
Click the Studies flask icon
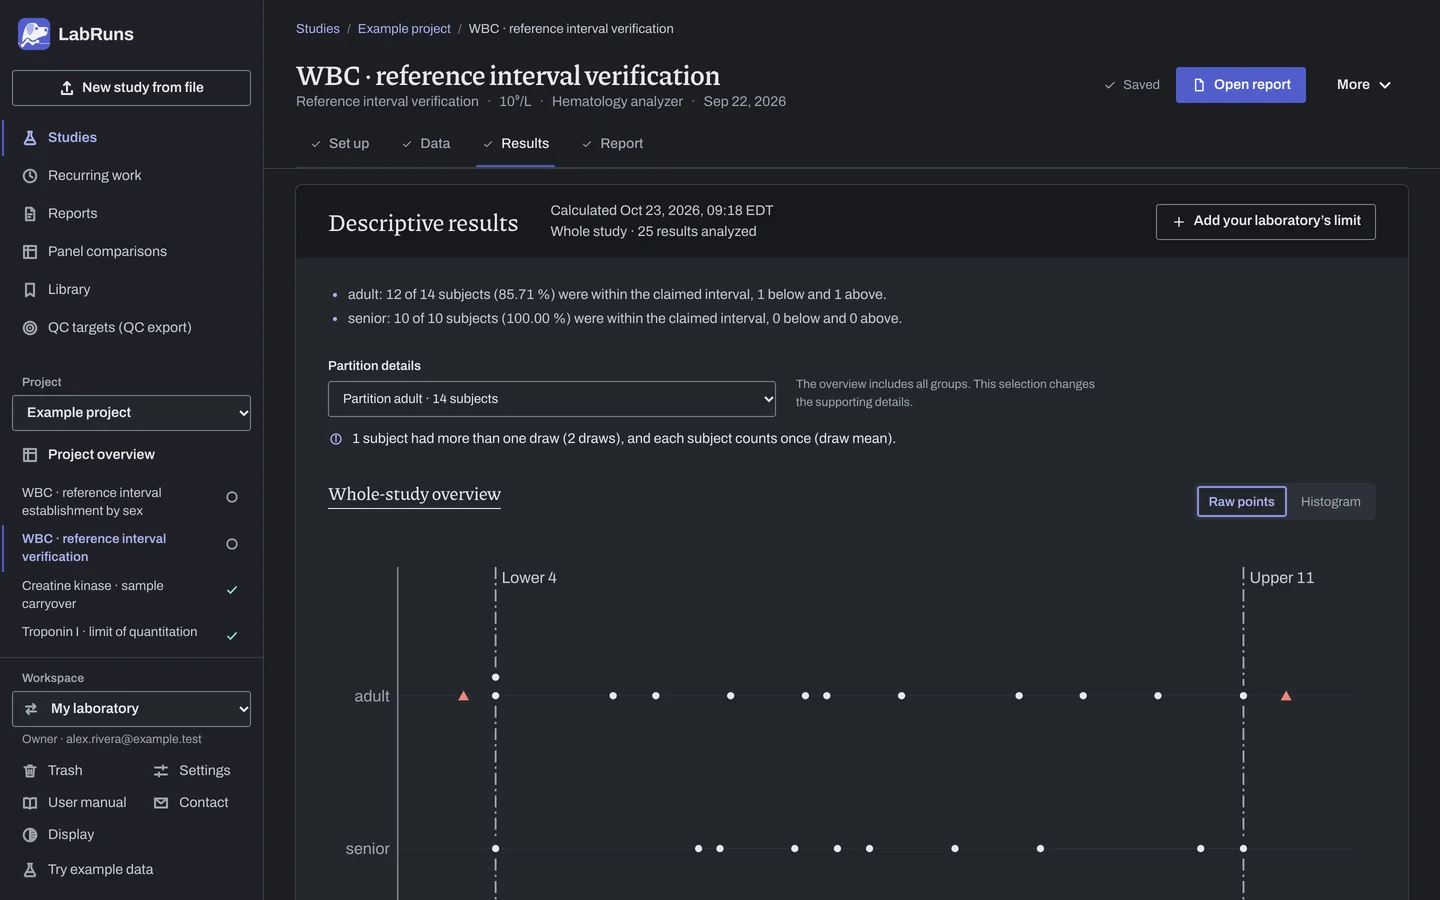[x=30, y=138]
